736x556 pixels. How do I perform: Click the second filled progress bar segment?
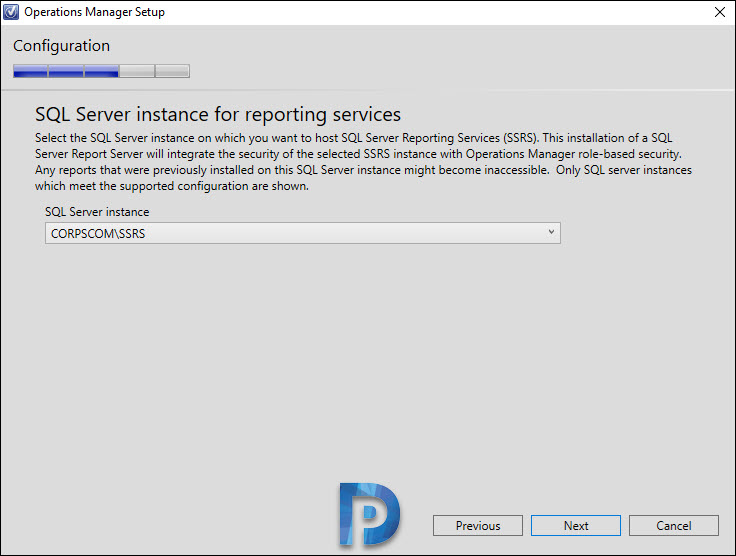click(x=66, y=71)
